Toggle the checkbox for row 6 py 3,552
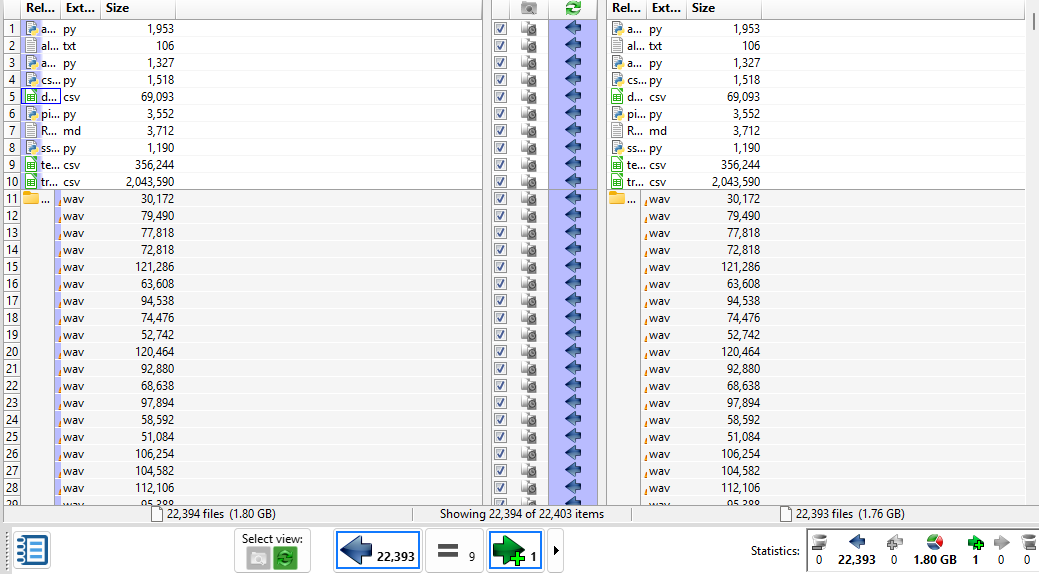This screenshot has height=574, width=1039. click(500, 114)
